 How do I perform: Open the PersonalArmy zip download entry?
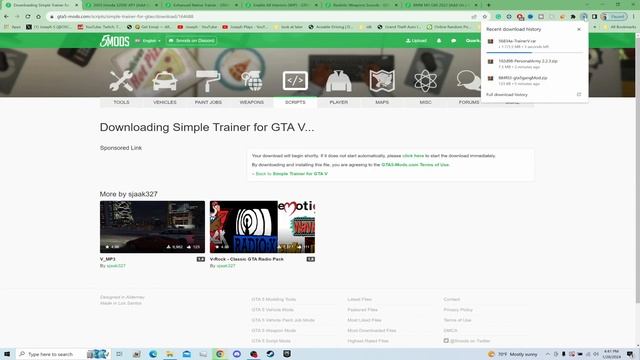point(534,63)
